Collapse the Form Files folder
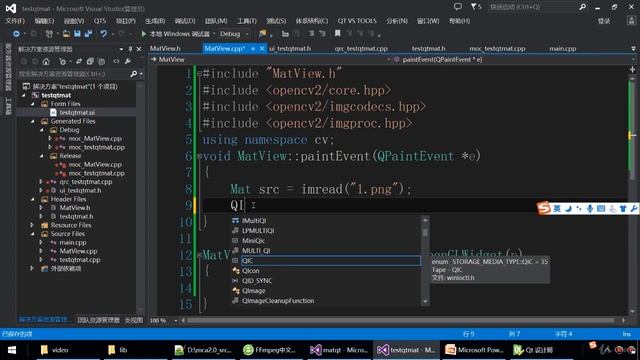This screenshot has height=360, width=640. click(x=33, y=104)
